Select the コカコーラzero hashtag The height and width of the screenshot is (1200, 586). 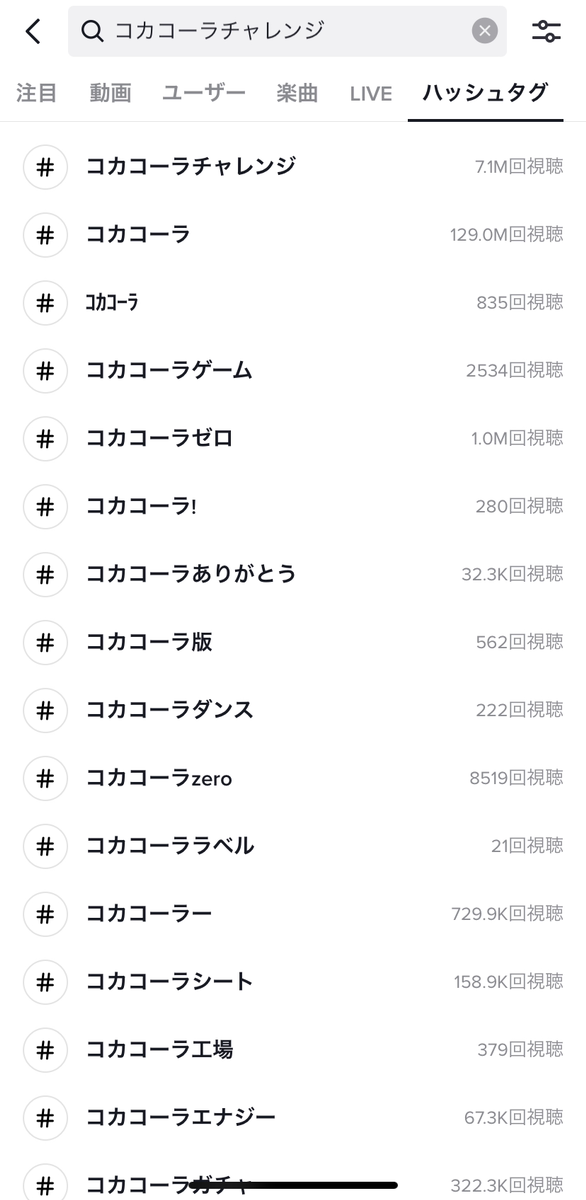tap(293, 778)
